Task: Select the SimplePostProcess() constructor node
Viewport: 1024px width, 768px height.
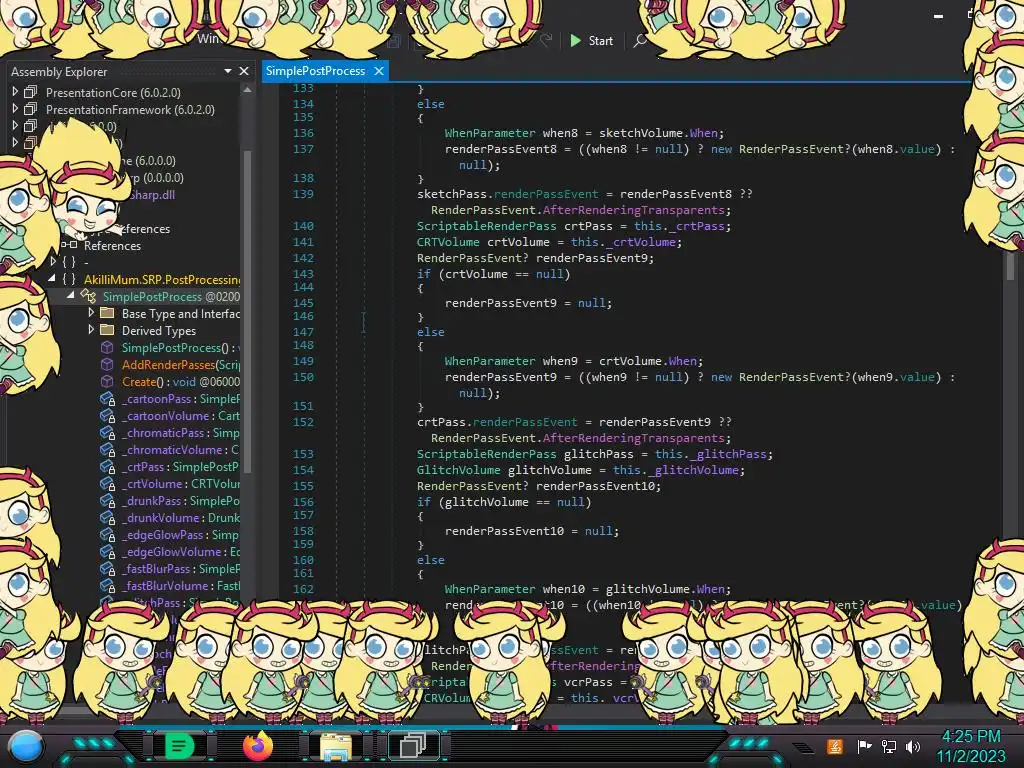Action: [x=180, y=347]
